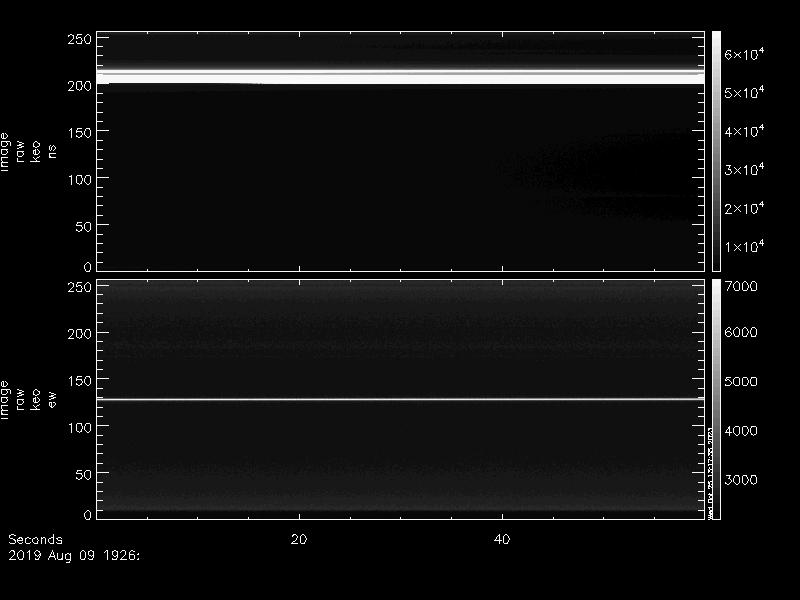This screenshot has height=600, width=800.
Task: Click the '100' tick of ns keogram
Action: [80, 180]
